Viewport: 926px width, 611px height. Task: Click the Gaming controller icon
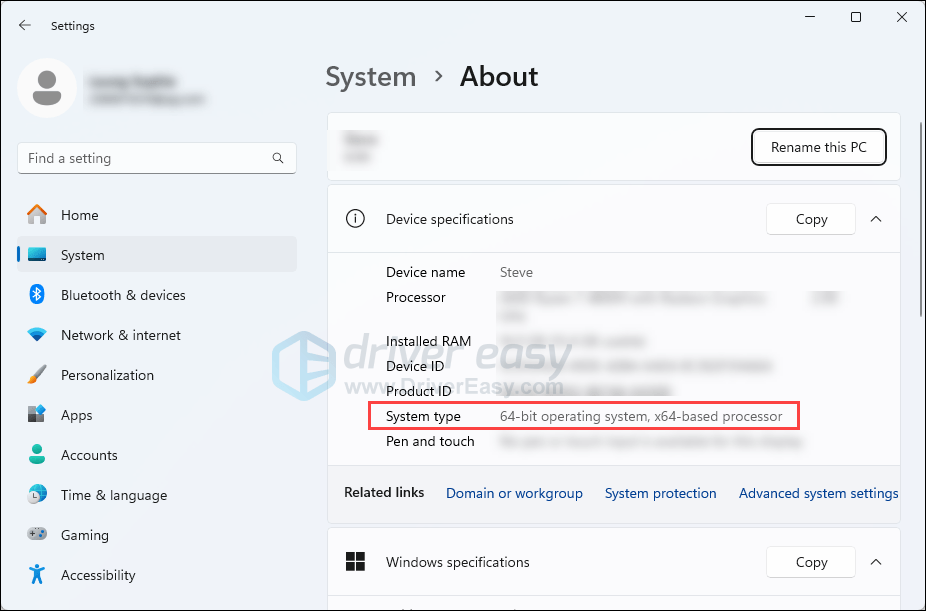pos(37,535)
